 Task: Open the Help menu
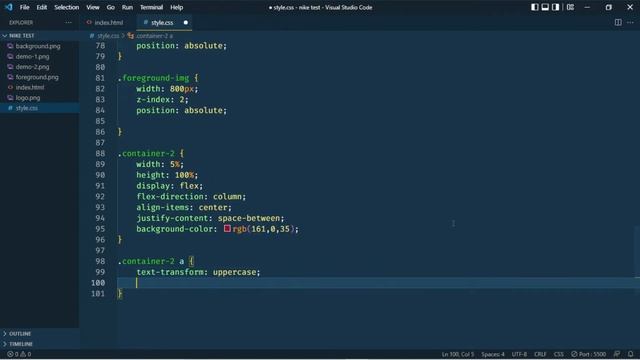pyautogui.click(x=176, y=7)
